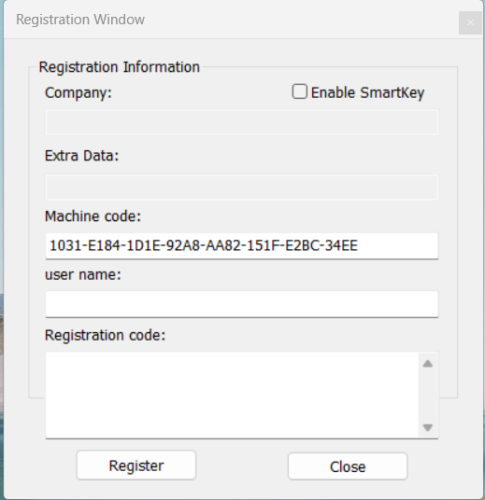The width and height of the screenshot is (485, 500).
Task: Click inside the Registration code text area
Action: (x=232, y=395)
